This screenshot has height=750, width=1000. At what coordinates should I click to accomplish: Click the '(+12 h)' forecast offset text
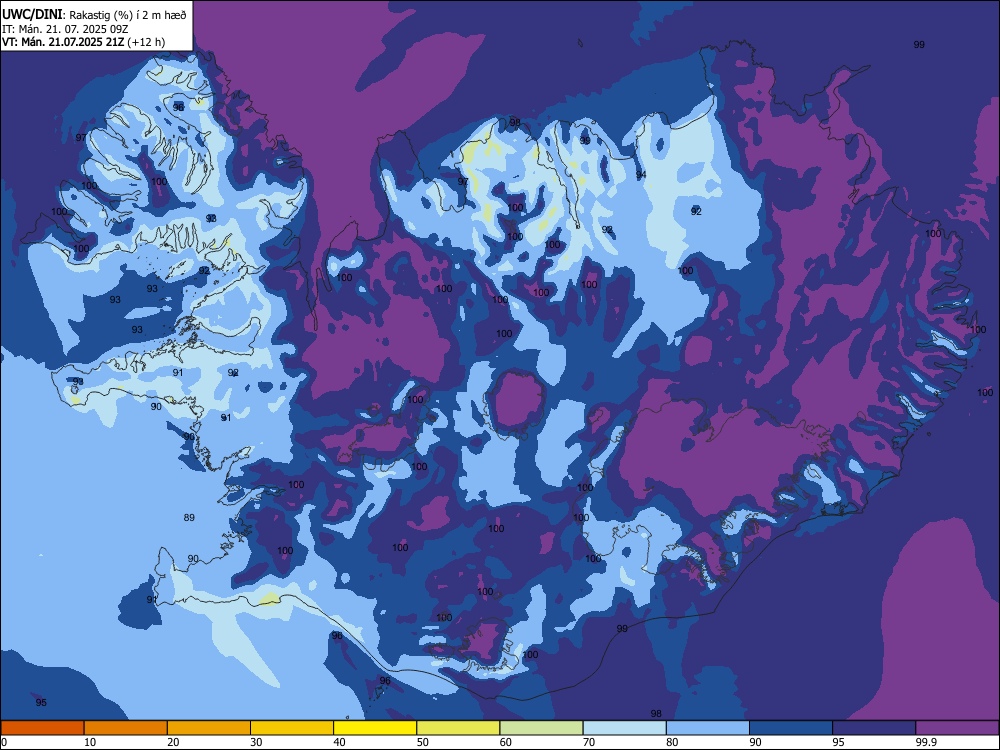[146, 42]
